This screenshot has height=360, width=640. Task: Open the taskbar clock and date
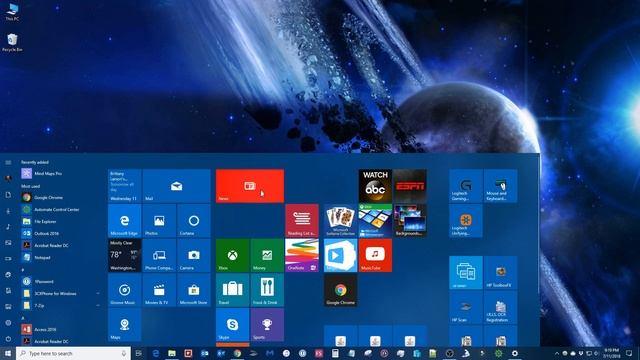tap(611, 353)
